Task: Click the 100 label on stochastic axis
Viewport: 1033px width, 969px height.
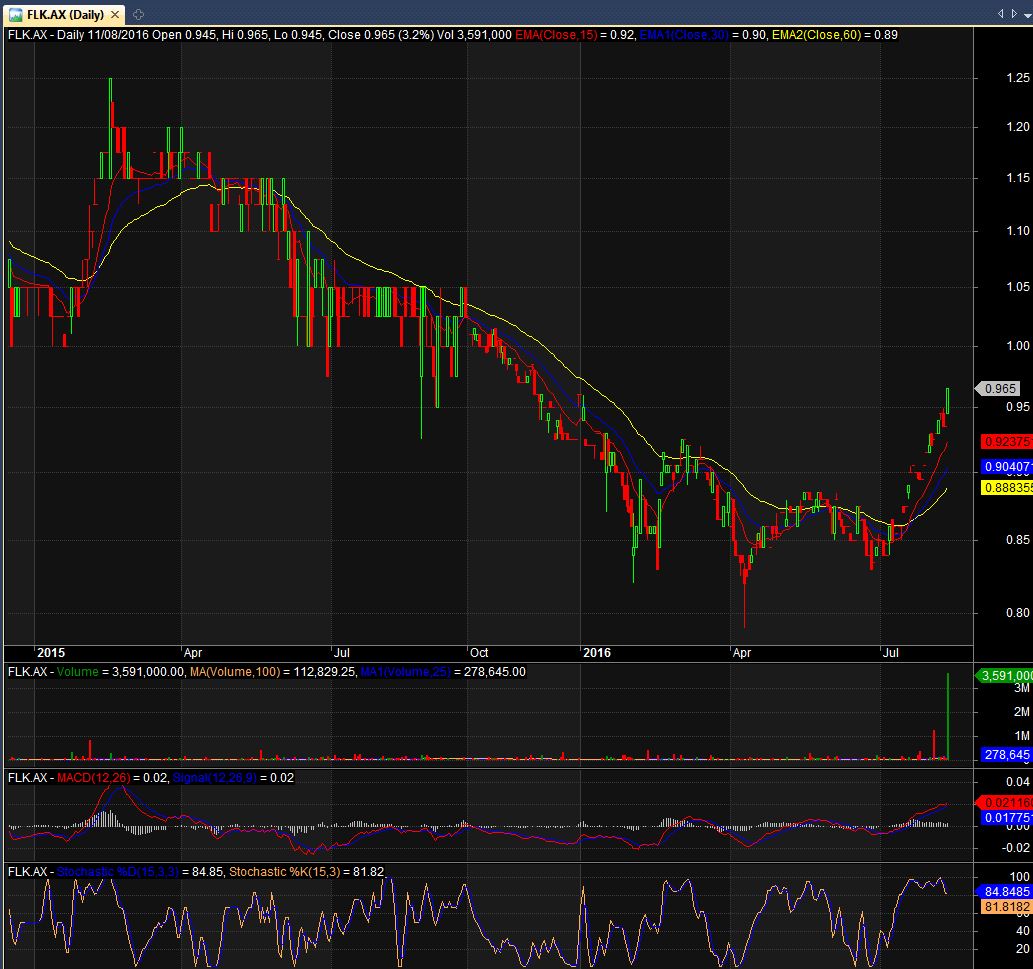Action: 1020,877
